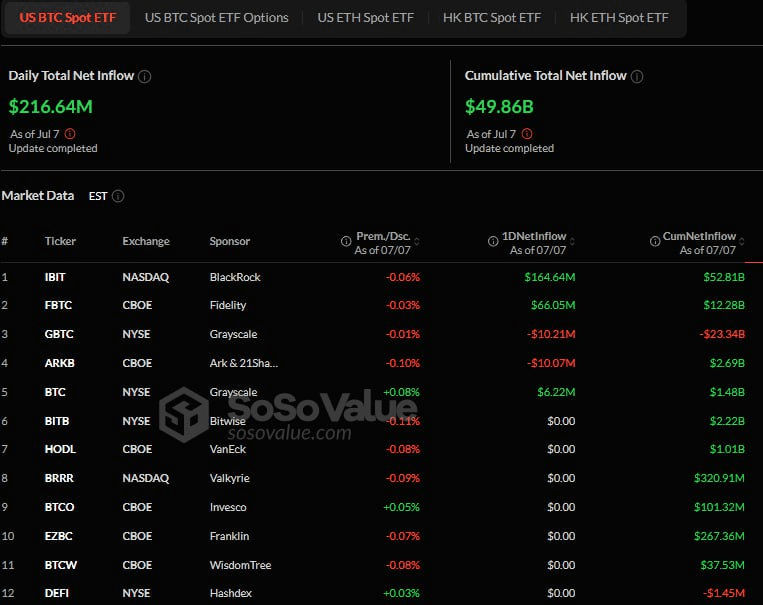Click the EST timezone label
The width and height of the screenshot is (763, 605).
tap(98, 196)
